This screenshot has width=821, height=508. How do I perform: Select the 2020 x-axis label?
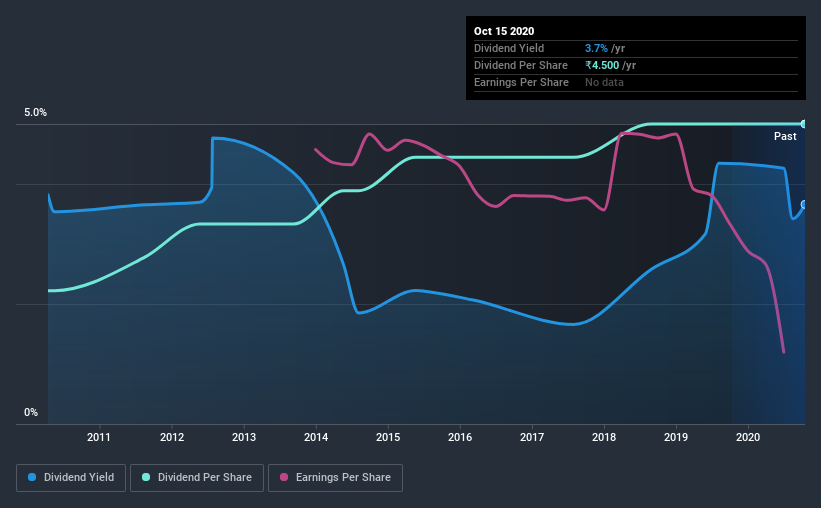pos(748,437)
